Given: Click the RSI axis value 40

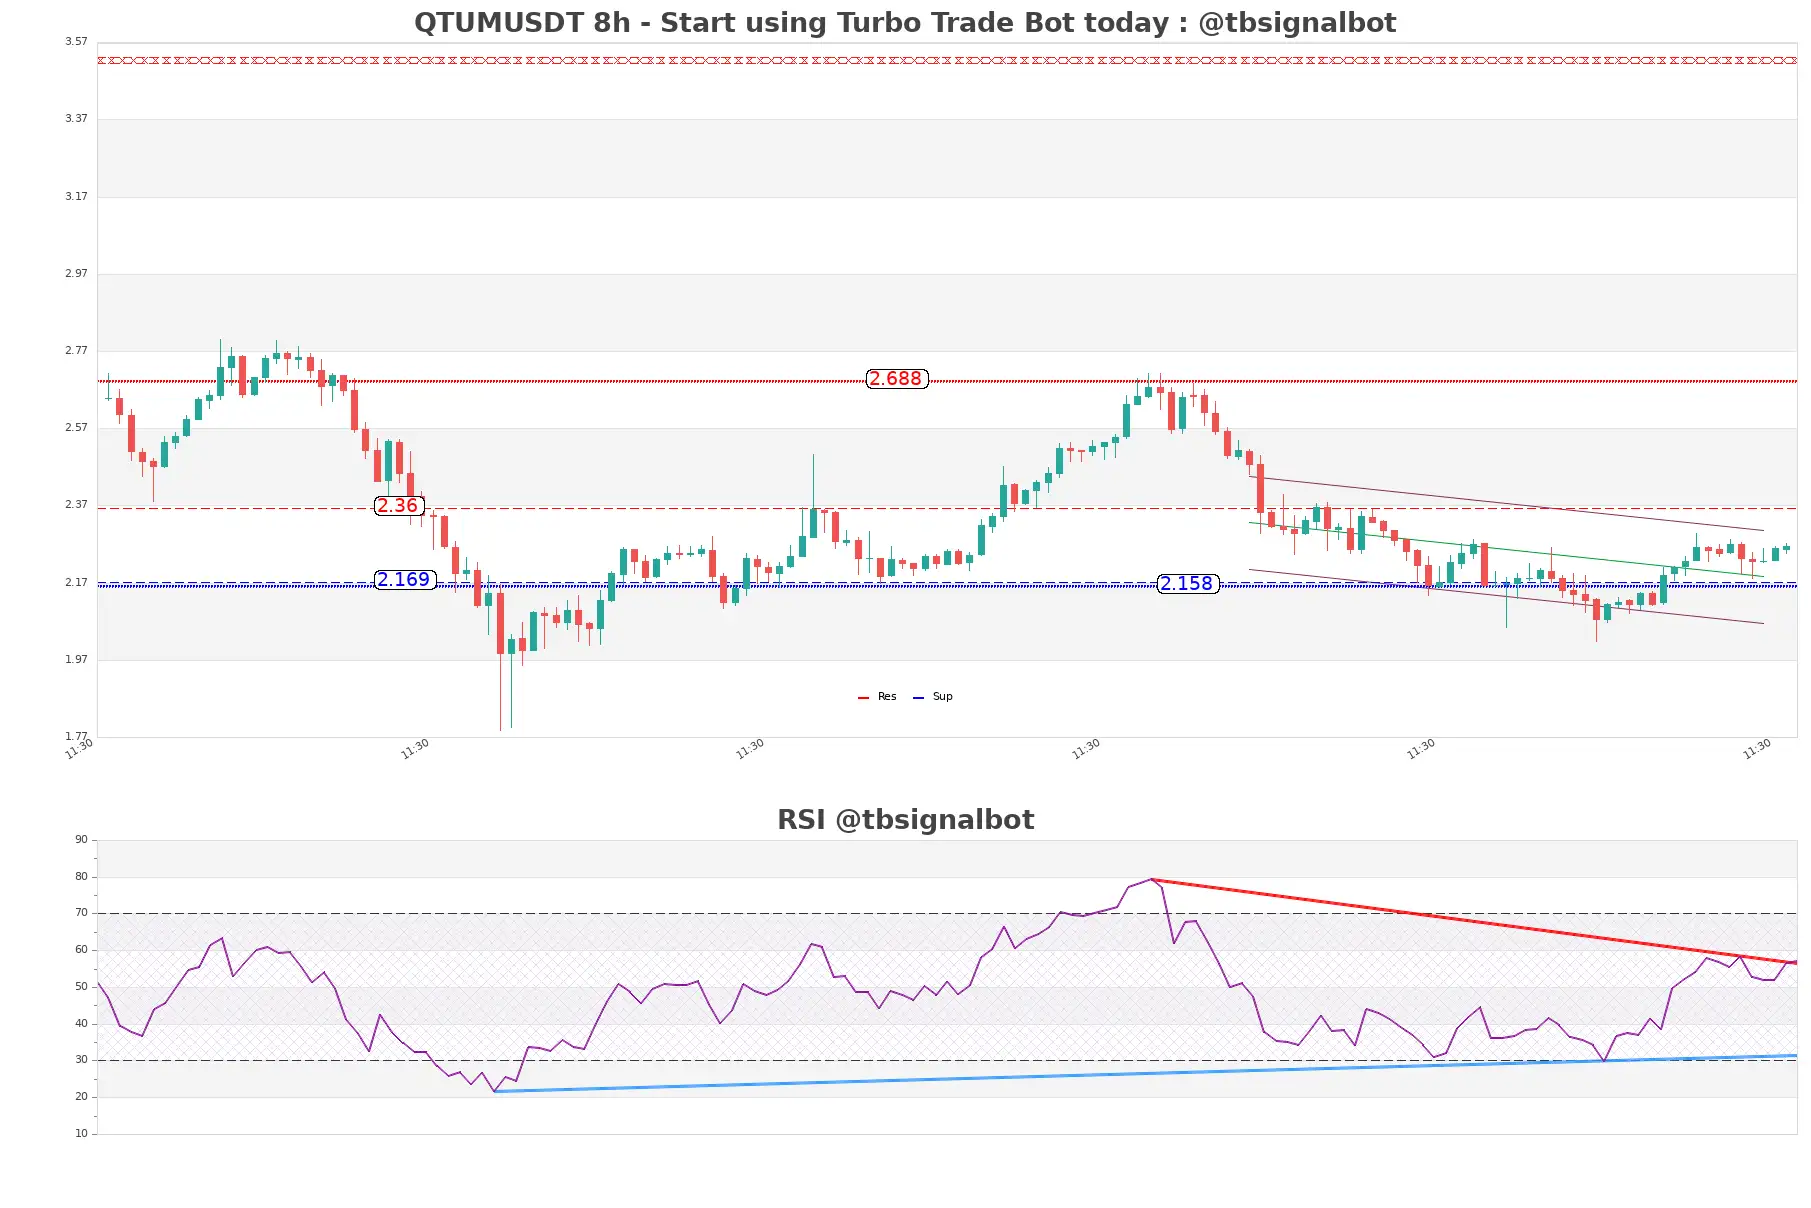Looking at the screenshot, I should [x=81, y=1024].
